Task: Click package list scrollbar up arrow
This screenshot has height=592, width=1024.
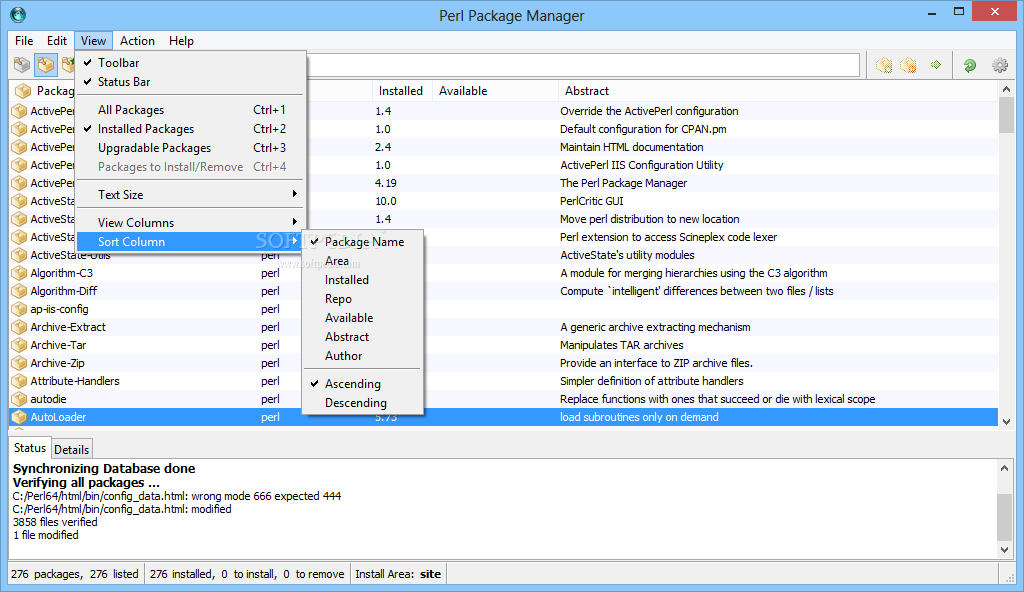Action: click(1006, 90)
